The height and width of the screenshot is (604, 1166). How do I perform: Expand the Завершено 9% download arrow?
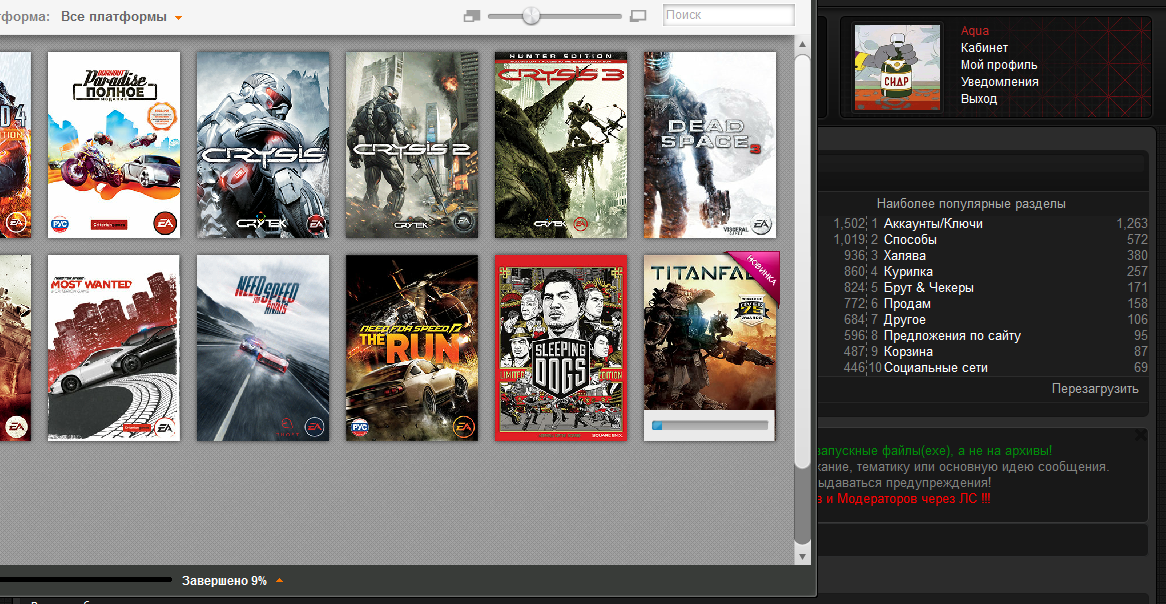(x=280, y=581)
